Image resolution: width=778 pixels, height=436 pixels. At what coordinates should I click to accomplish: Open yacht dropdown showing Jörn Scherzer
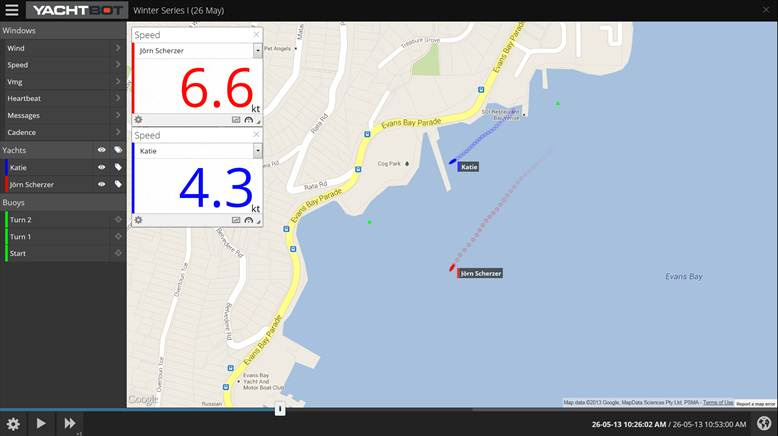[257, 50]
